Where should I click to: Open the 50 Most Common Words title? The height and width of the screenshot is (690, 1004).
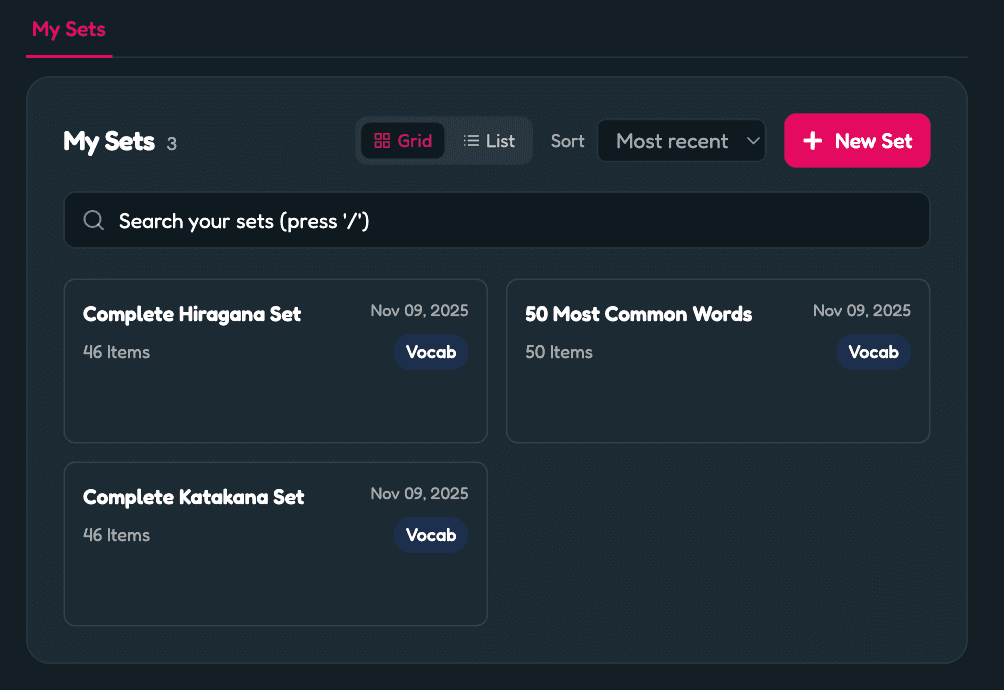click(x=638, y=314)
